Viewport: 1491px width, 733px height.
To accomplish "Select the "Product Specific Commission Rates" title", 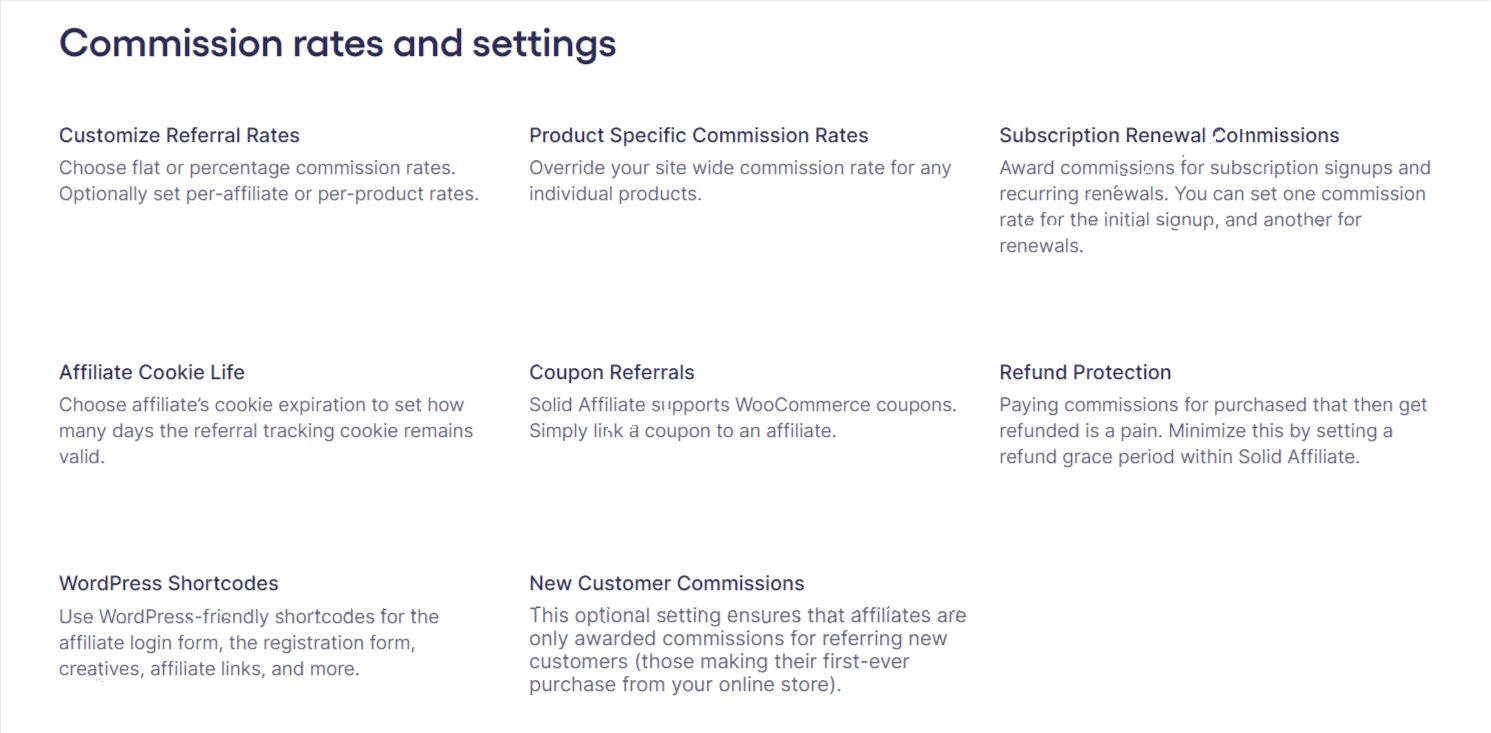I will click(698, 135).
